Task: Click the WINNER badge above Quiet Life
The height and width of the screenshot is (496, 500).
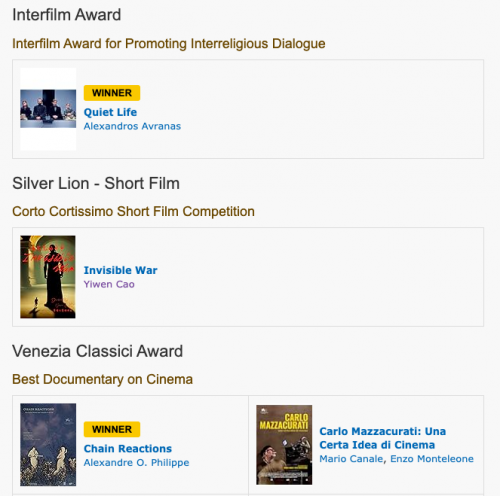Action: [x=112, y=93]
